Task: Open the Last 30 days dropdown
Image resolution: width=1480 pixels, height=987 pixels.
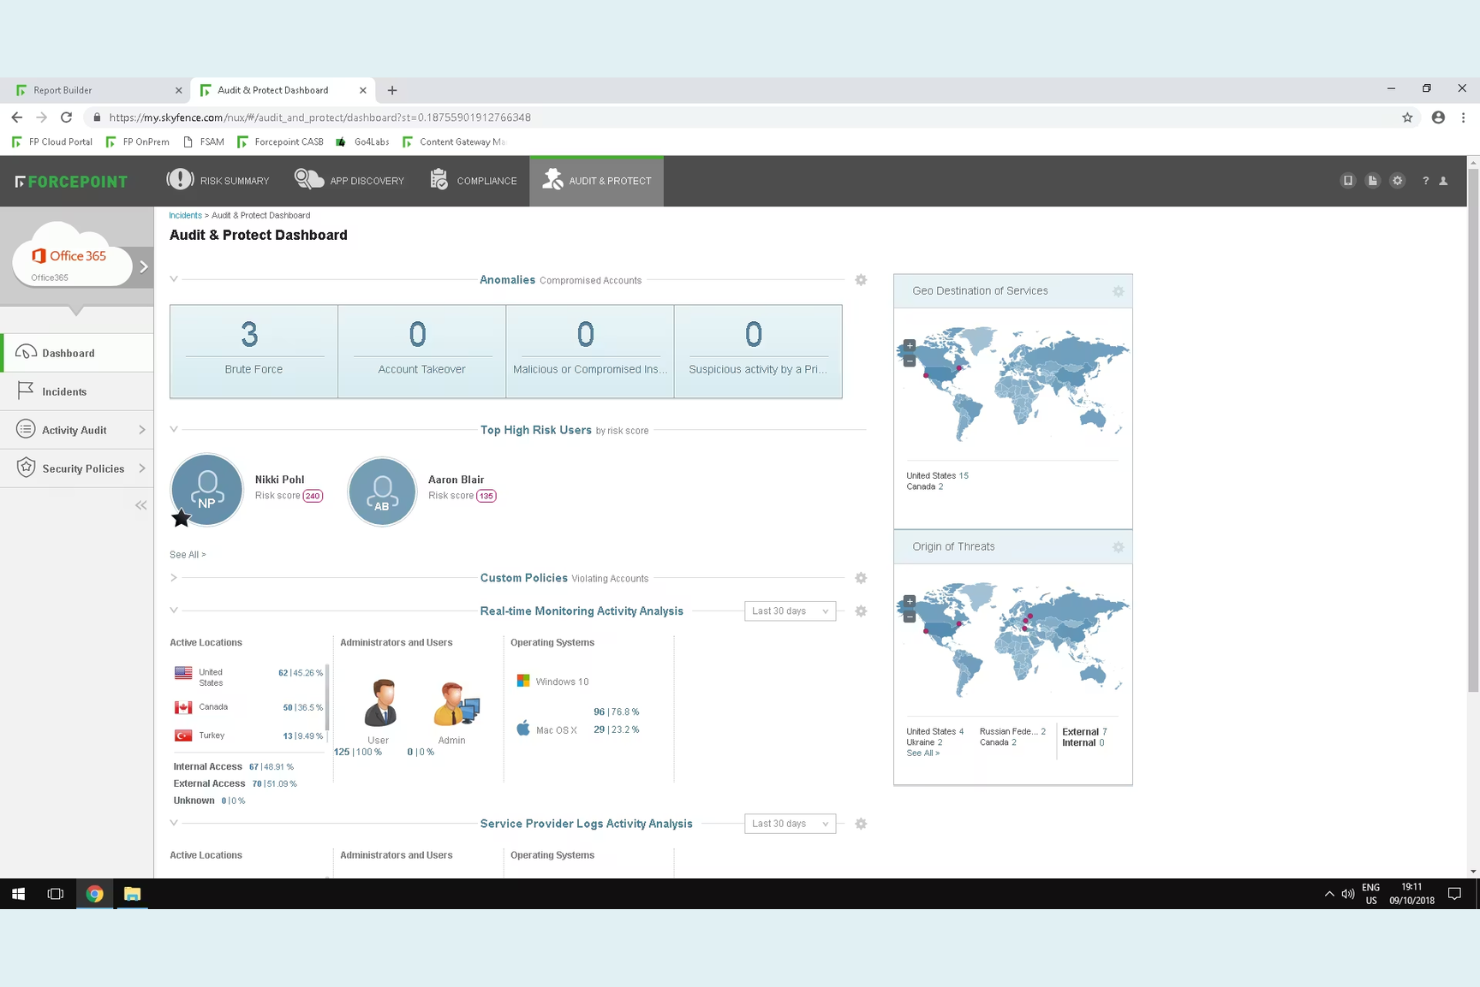Action: coord(789,611)
